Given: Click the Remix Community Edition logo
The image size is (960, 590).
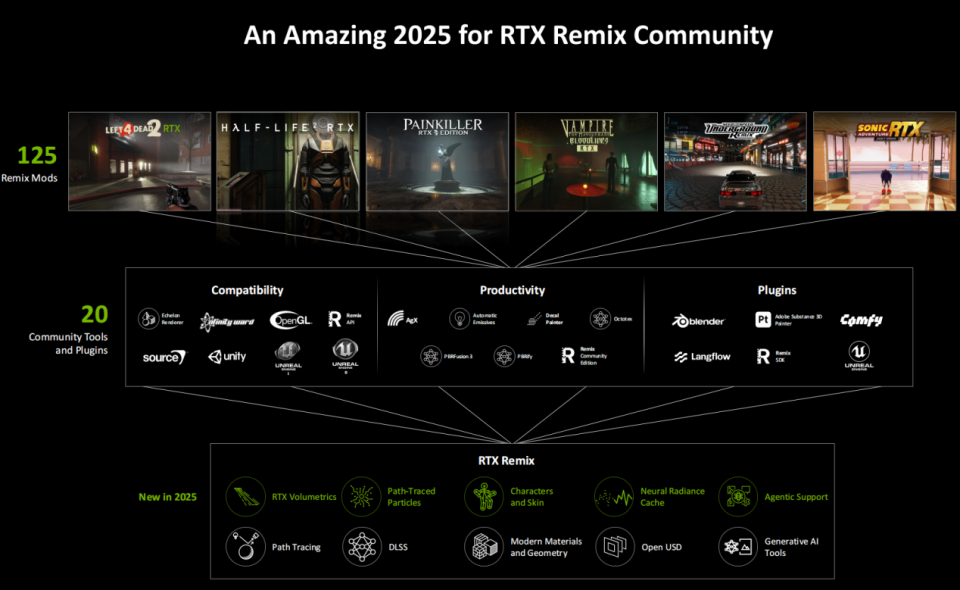Looking at the screenshot, I should click(568, 356).
